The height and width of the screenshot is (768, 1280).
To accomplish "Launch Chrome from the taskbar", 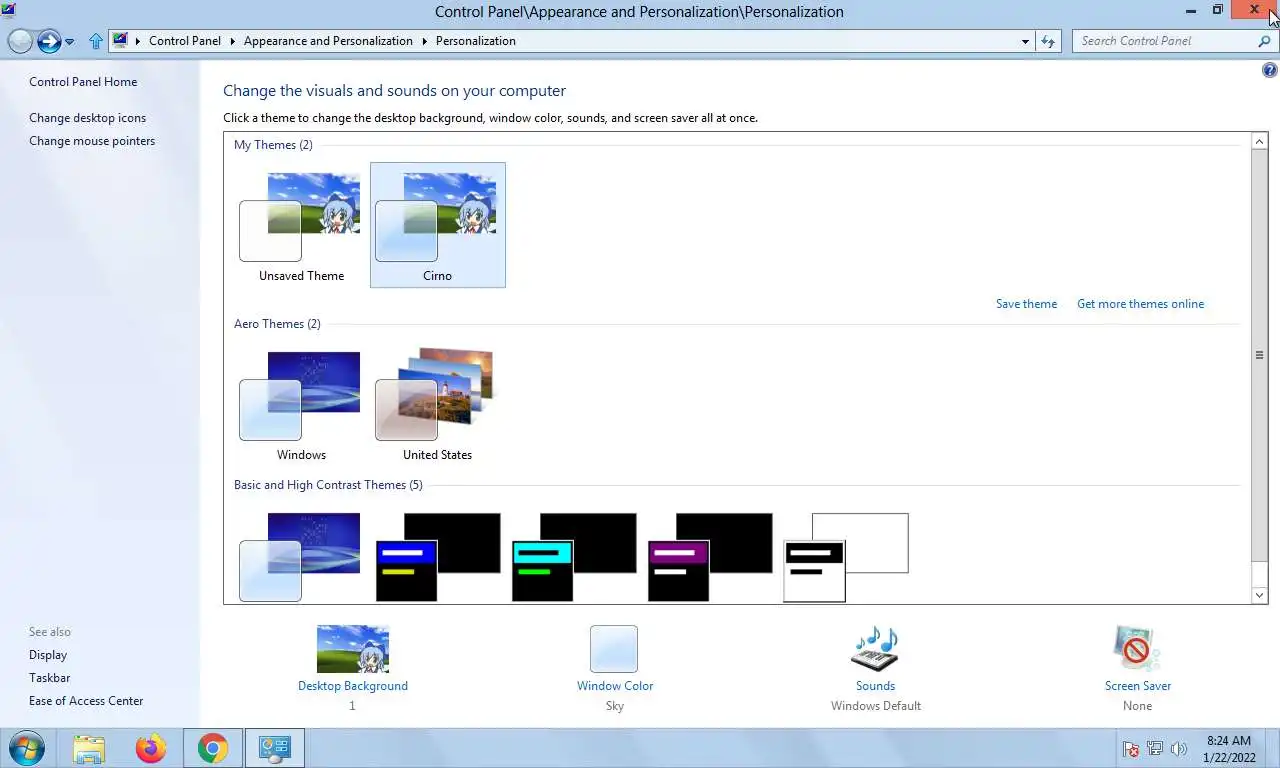I will pos(212,748).
